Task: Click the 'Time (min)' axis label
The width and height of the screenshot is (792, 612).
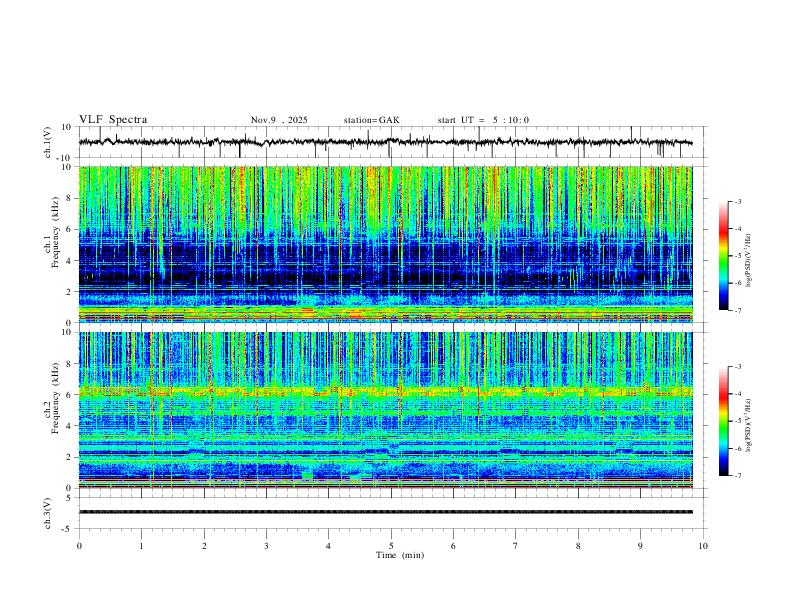Action: click(400, 555)
